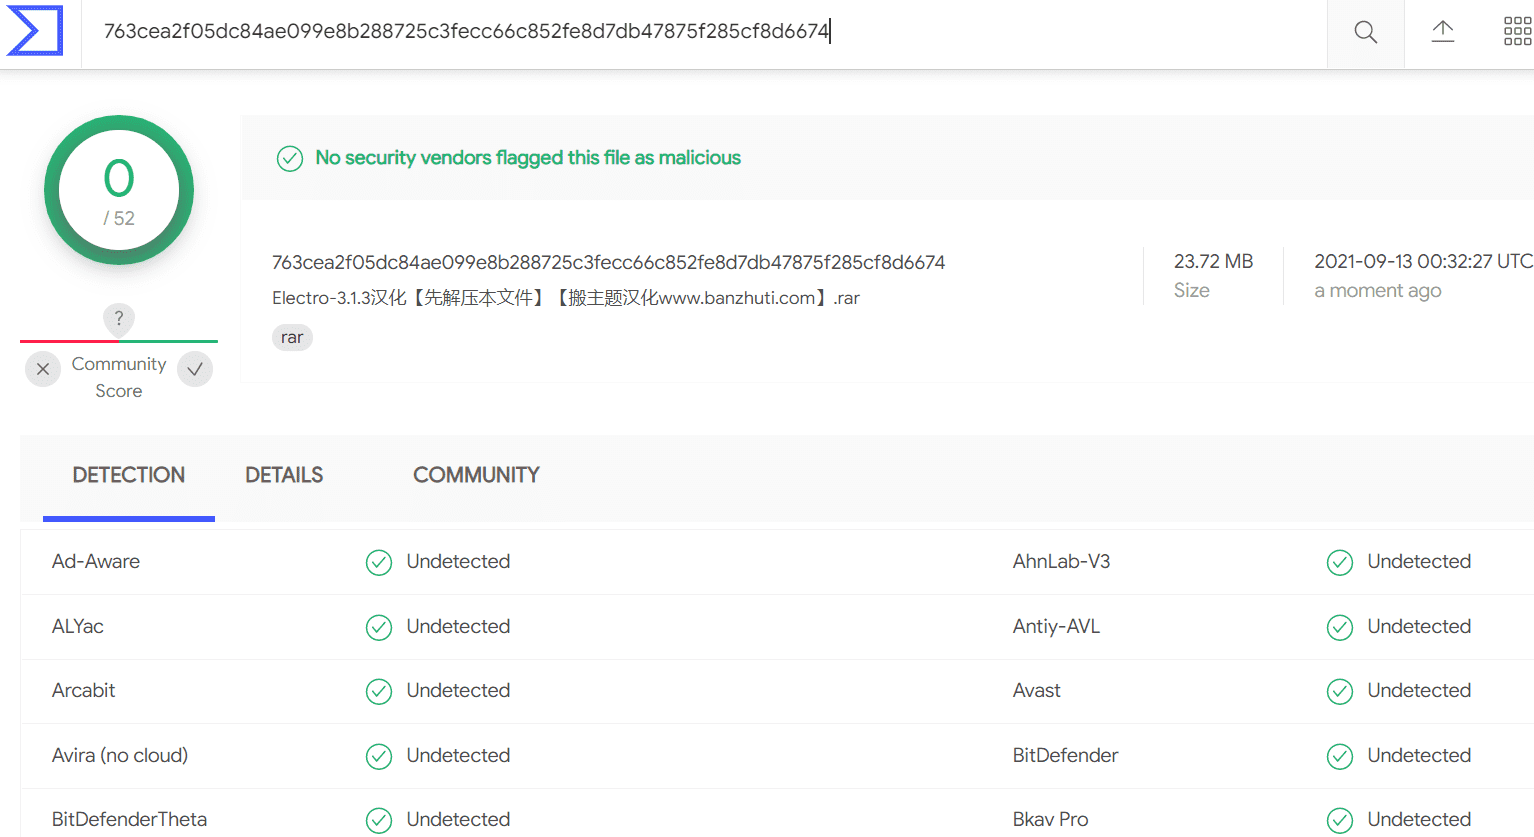This screenshot has height=837, width=1534.
Task: Click the Electro-3.1.3 rar file name
Action: coord(566,298)
